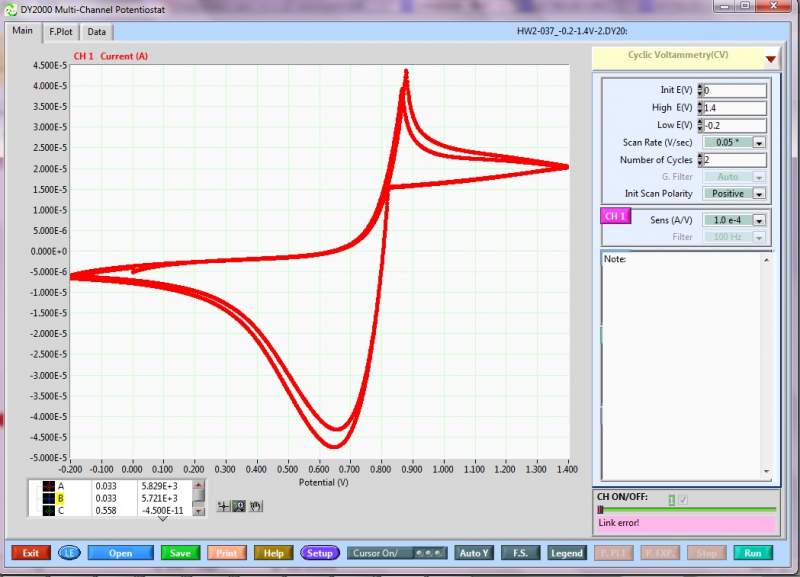Select the hand pan graph tool
Viewport: 800px width, 577px height.
[x=256, y=506]
